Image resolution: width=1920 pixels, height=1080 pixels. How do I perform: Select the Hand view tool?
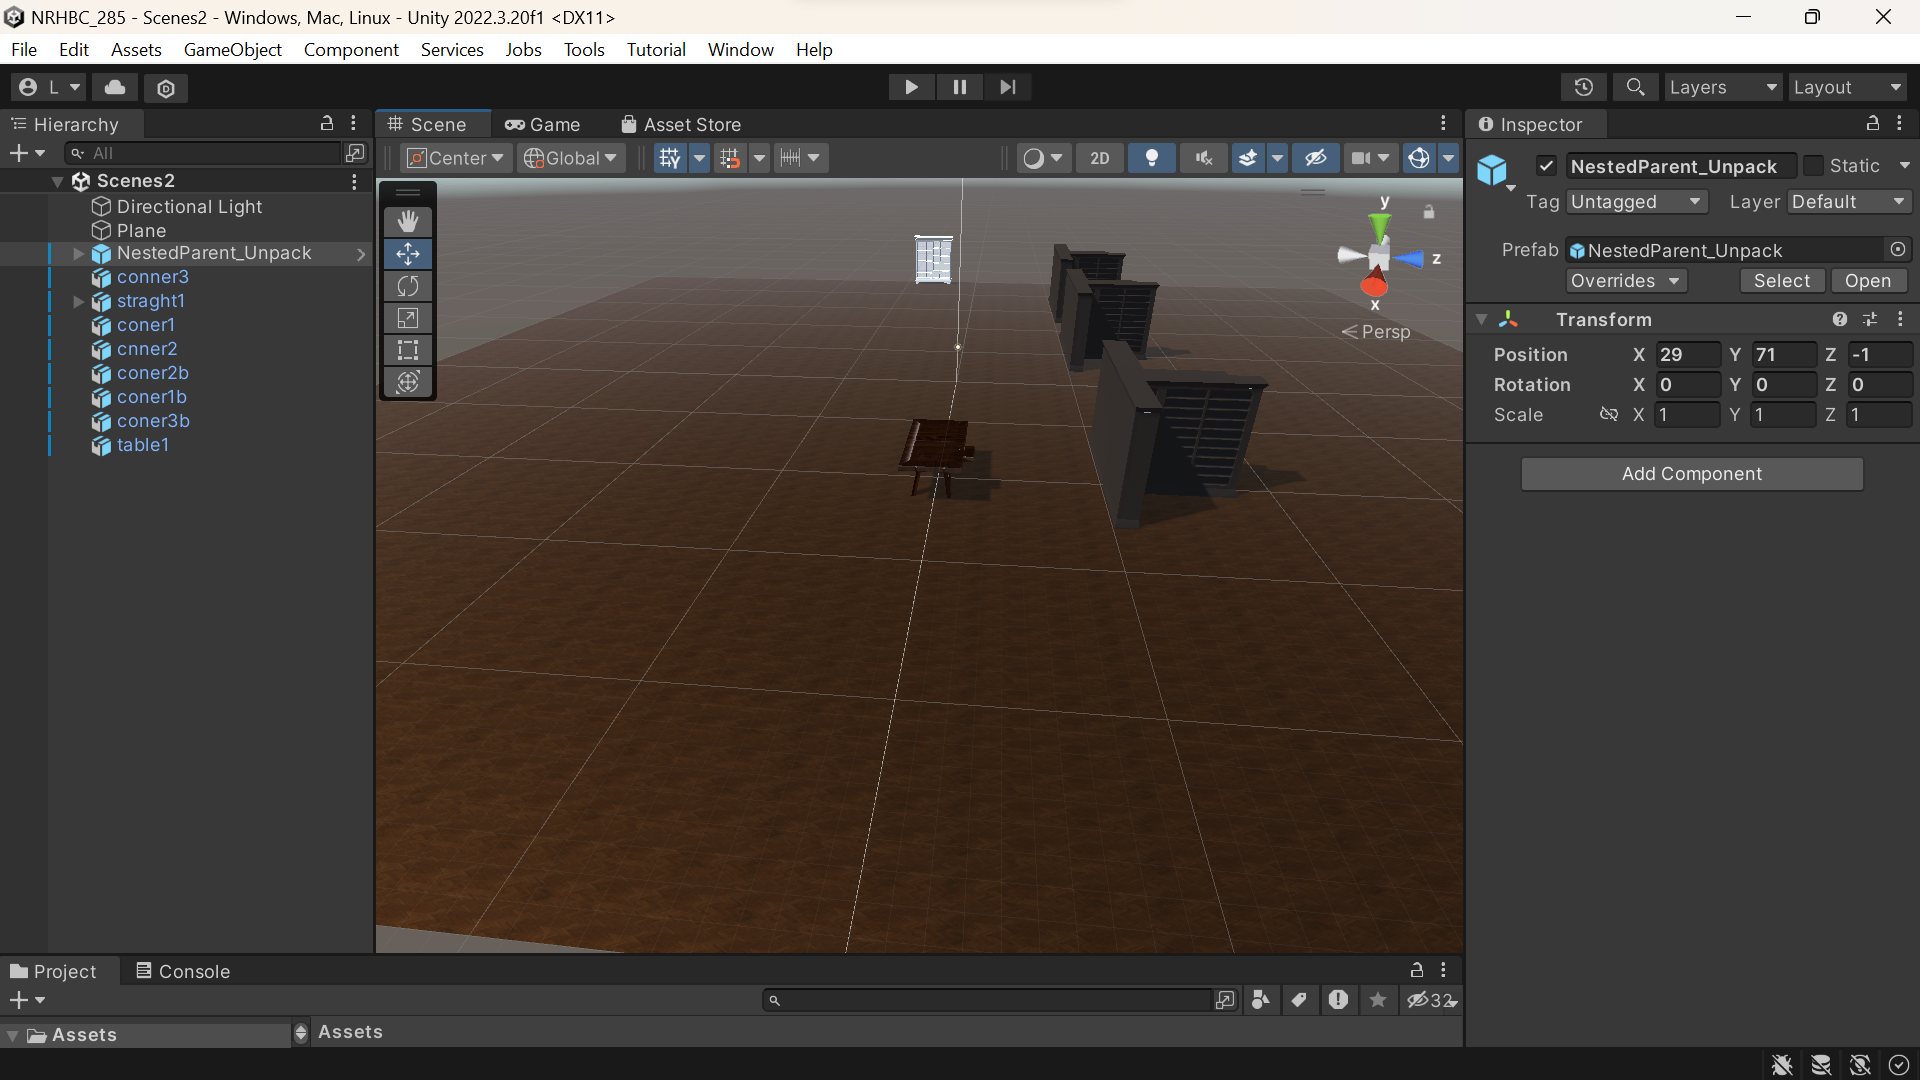coord(408,222)
